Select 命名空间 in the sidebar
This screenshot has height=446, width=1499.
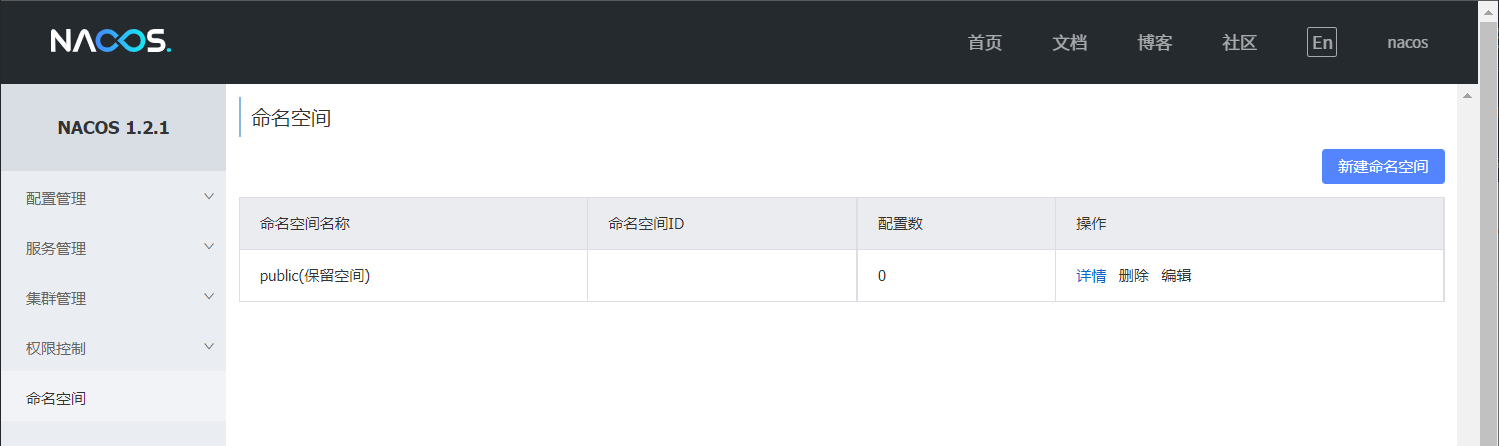tap(113, 398)
